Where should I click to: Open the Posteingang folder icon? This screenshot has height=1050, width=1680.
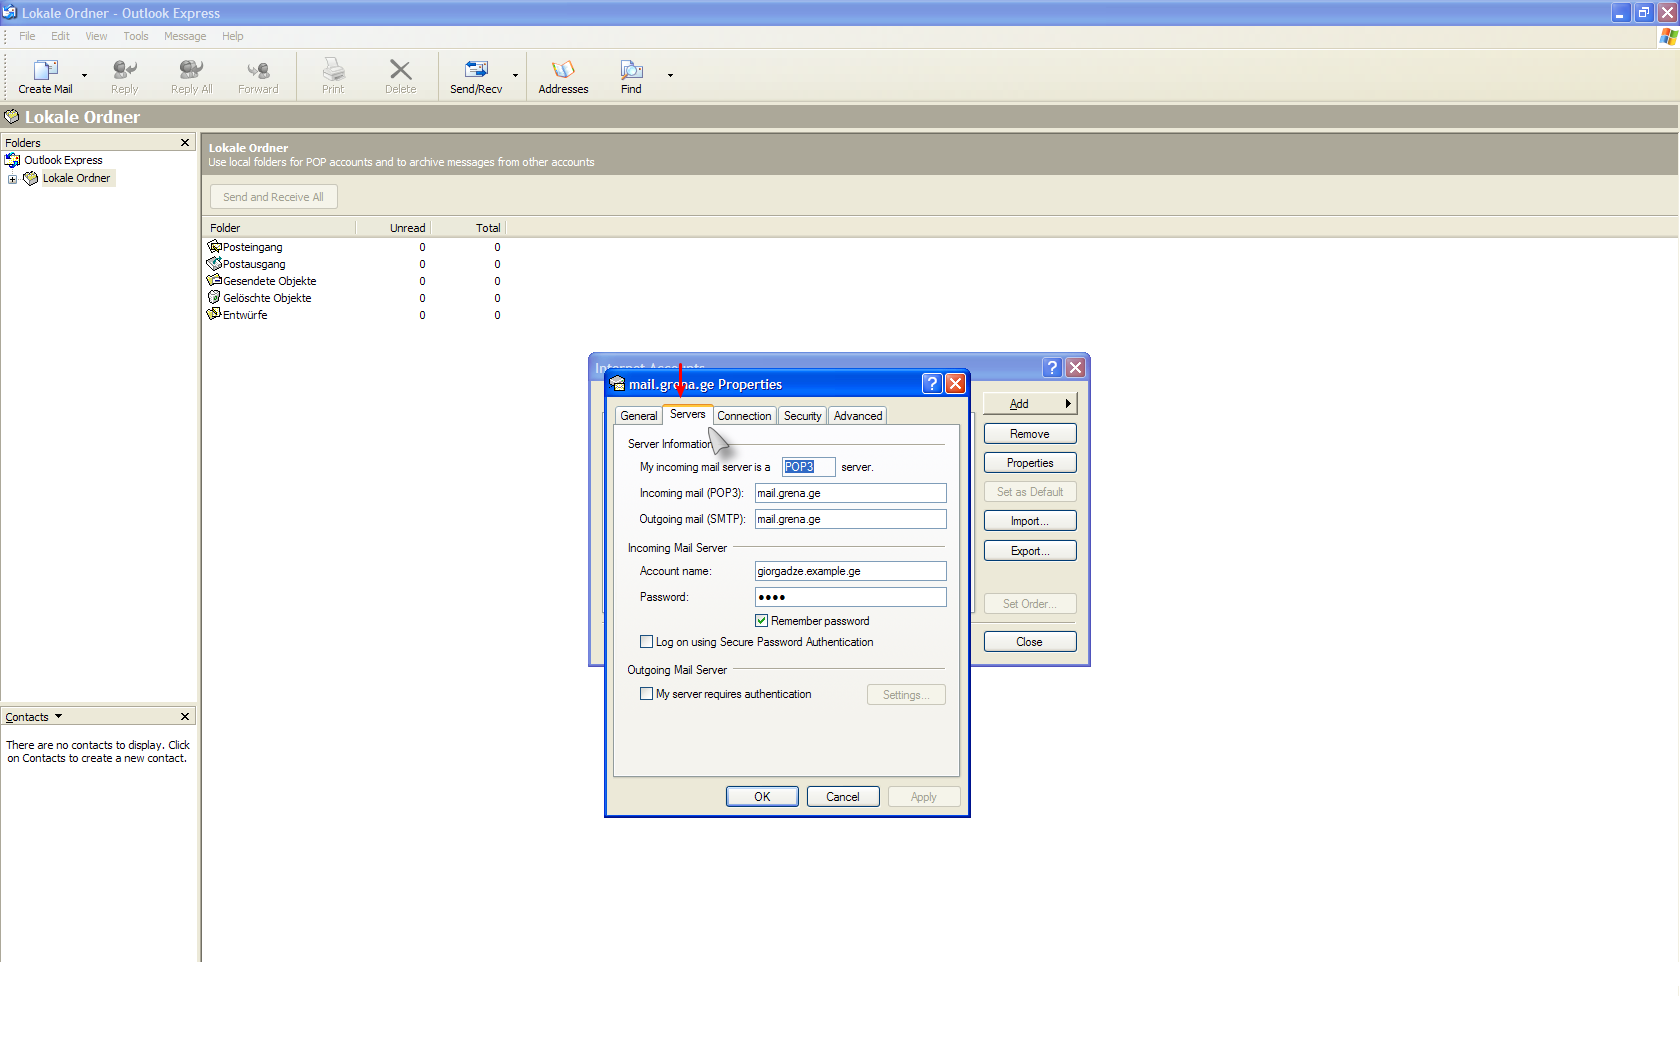tap(214, 247)
